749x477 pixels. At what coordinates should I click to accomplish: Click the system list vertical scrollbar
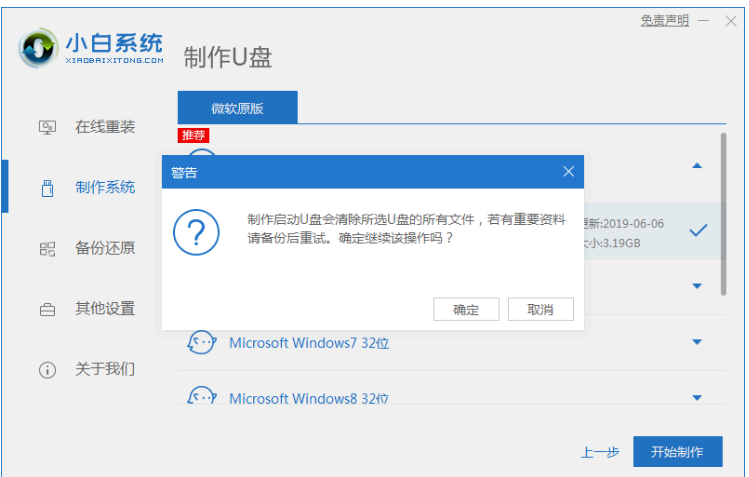723,214
